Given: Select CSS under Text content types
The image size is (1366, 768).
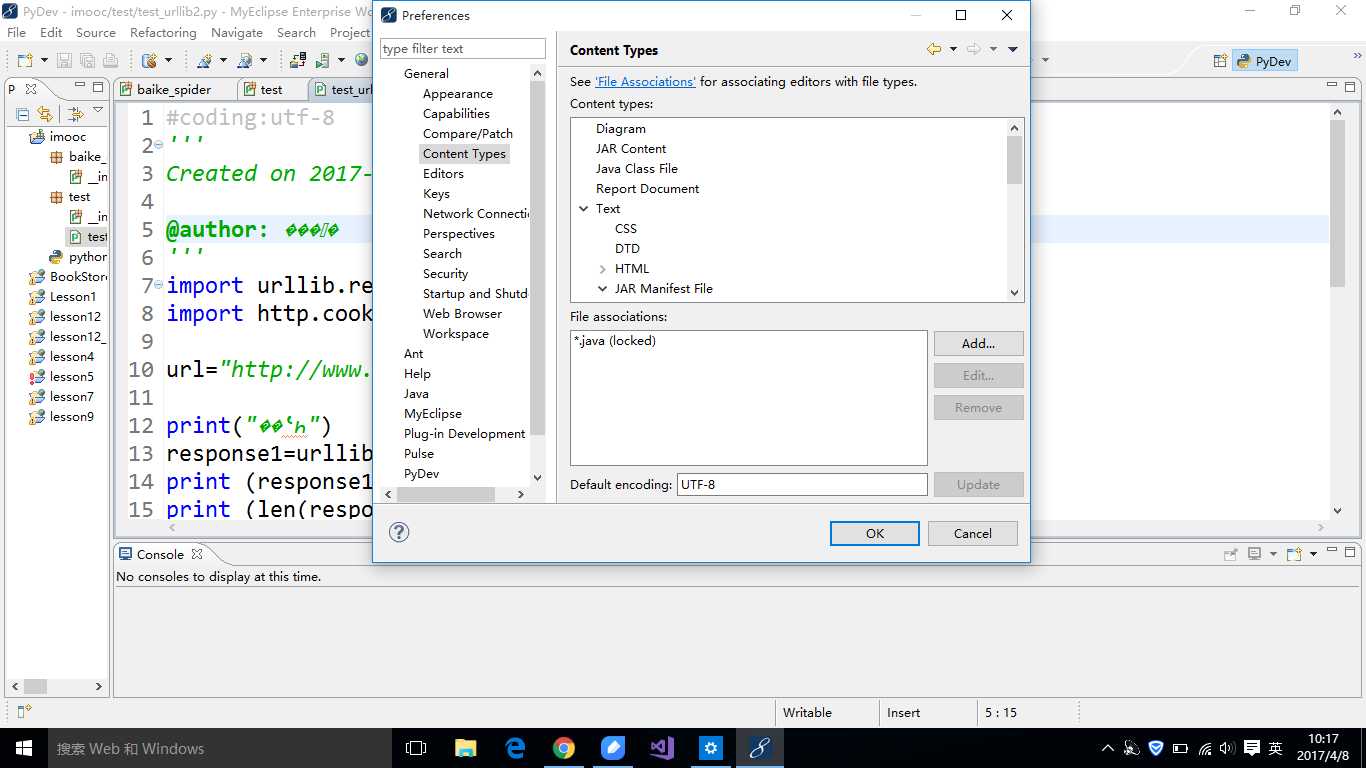Looking at the screenshot, I should tap(626, 229).
